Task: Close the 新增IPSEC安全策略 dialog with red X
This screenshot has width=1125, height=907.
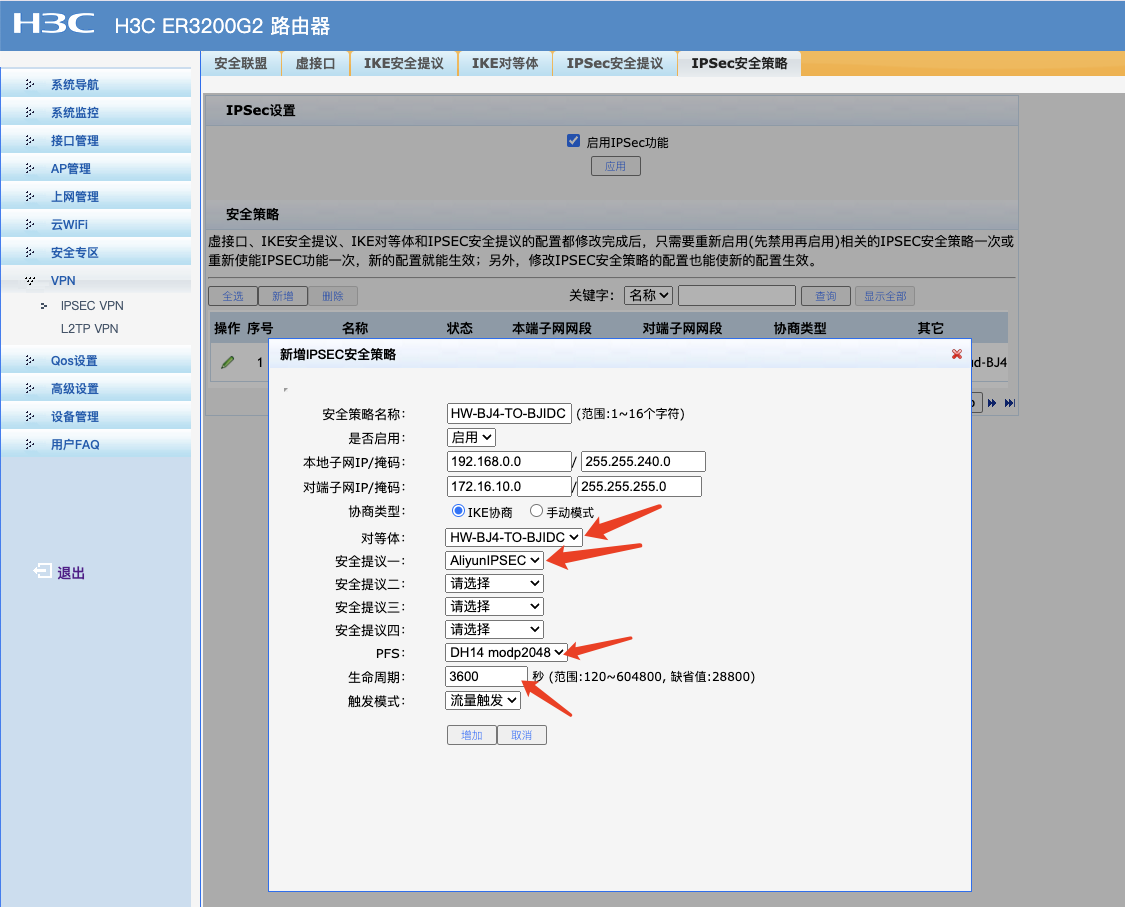Action: pyautogui.click(x=956, y=354)
